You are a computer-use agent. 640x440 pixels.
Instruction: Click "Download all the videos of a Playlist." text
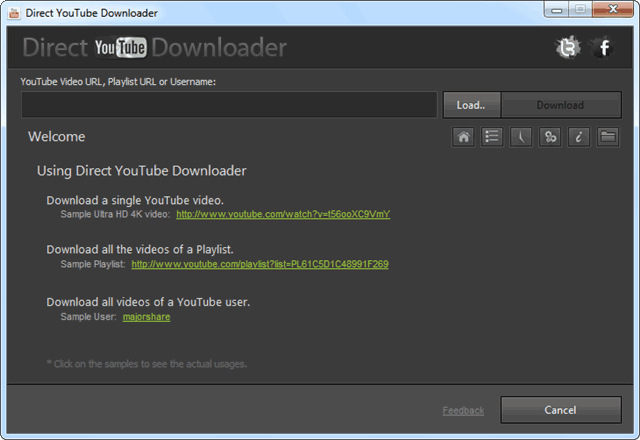[x=140, y=249]
